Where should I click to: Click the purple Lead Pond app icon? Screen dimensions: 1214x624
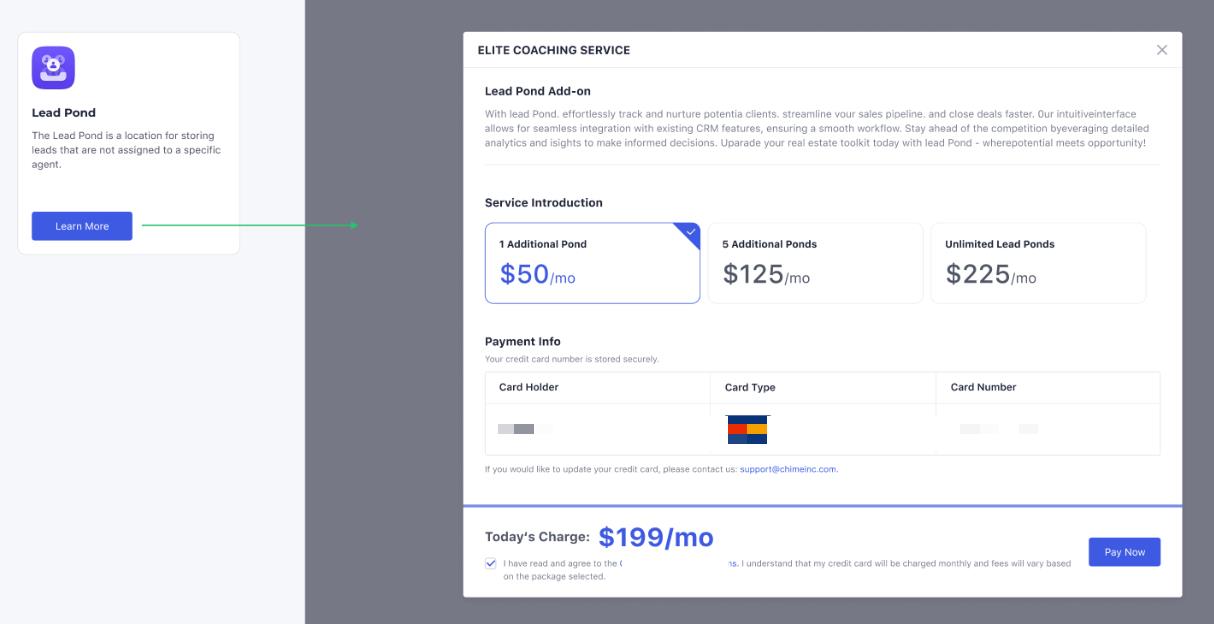pos(53,68)
